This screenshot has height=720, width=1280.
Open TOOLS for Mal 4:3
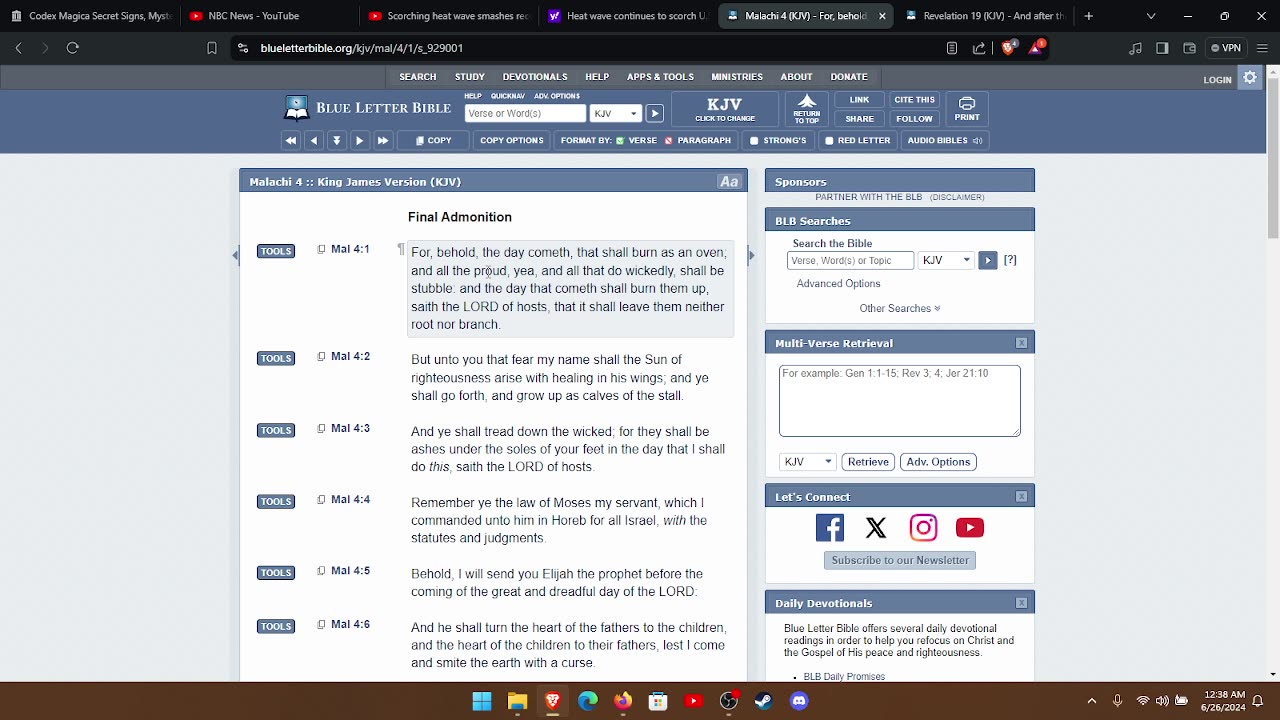[x=276, y=430]
